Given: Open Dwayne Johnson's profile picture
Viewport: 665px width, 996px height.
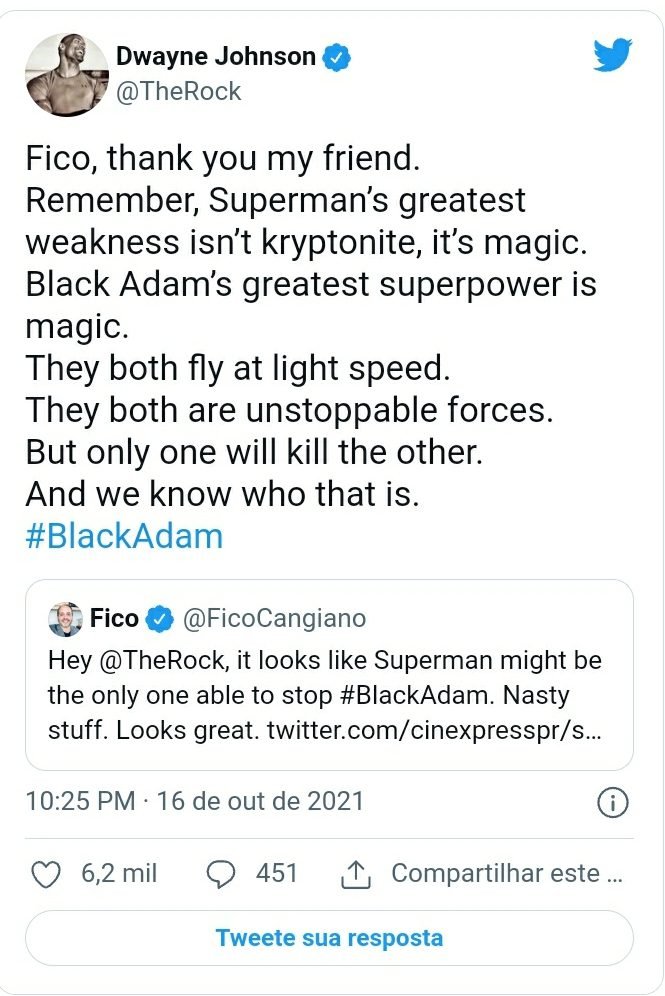Looking at the screenshot, I should [65, 72].
